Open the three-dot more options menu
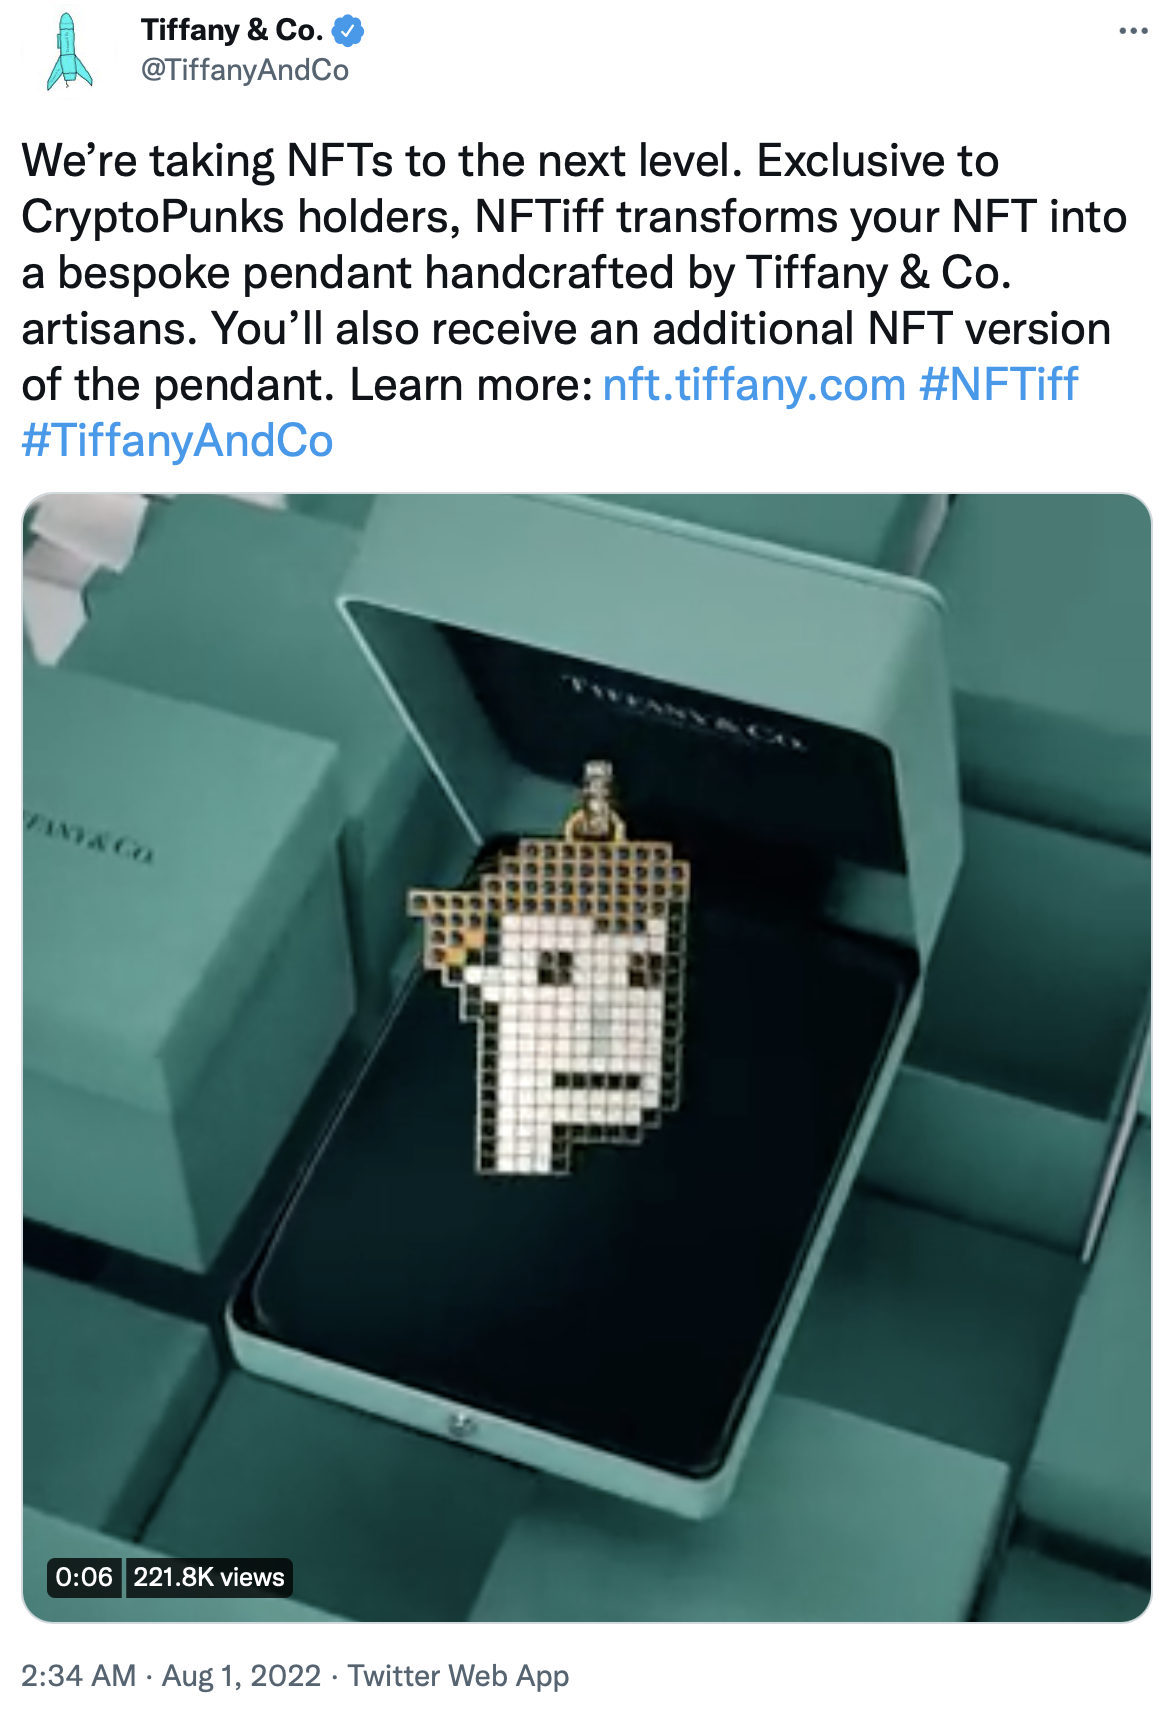This screenshot has height=1714, width=1172. (x=1133, y=31)
